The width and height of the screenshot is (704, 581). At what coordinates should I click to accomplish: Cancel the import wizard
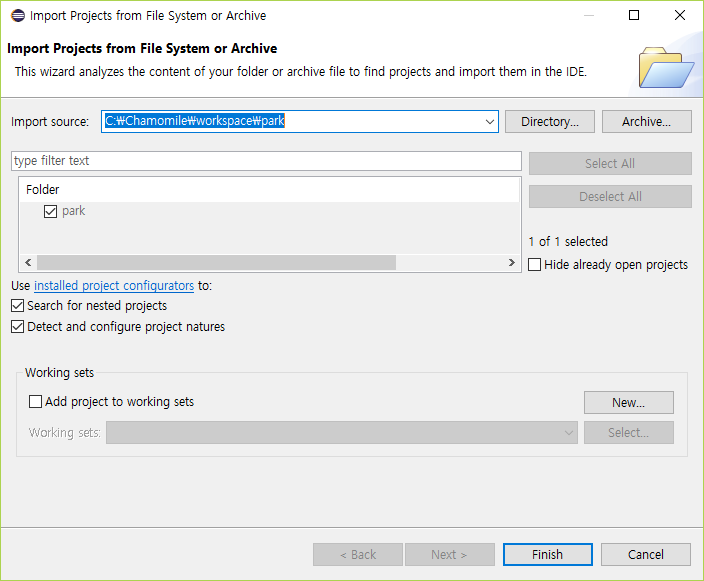(645, 555)
